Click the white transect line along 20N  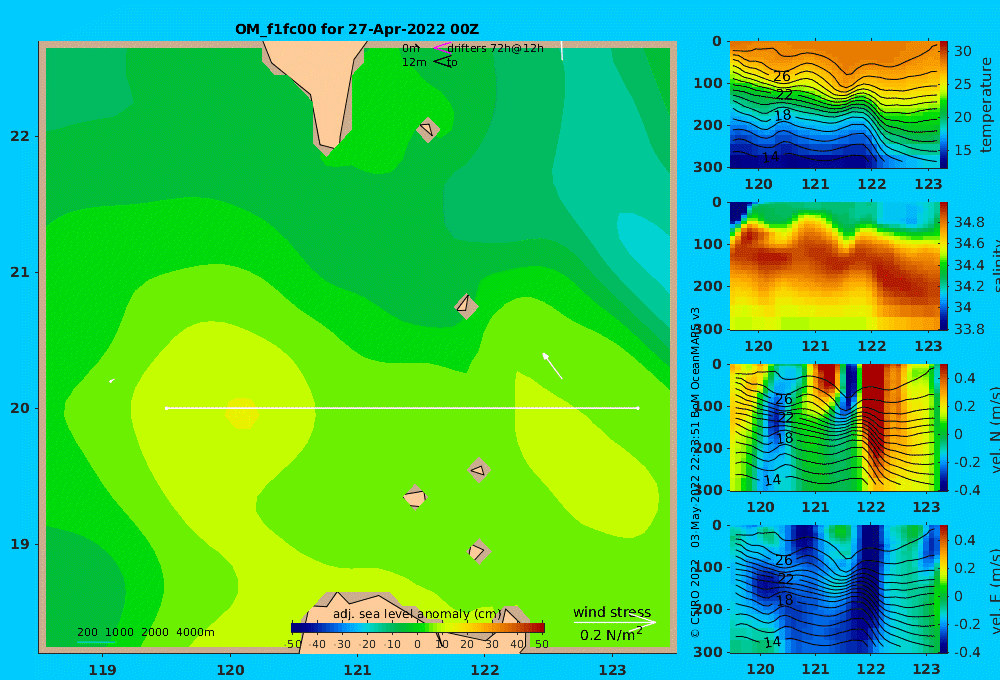tap(402, 408)
